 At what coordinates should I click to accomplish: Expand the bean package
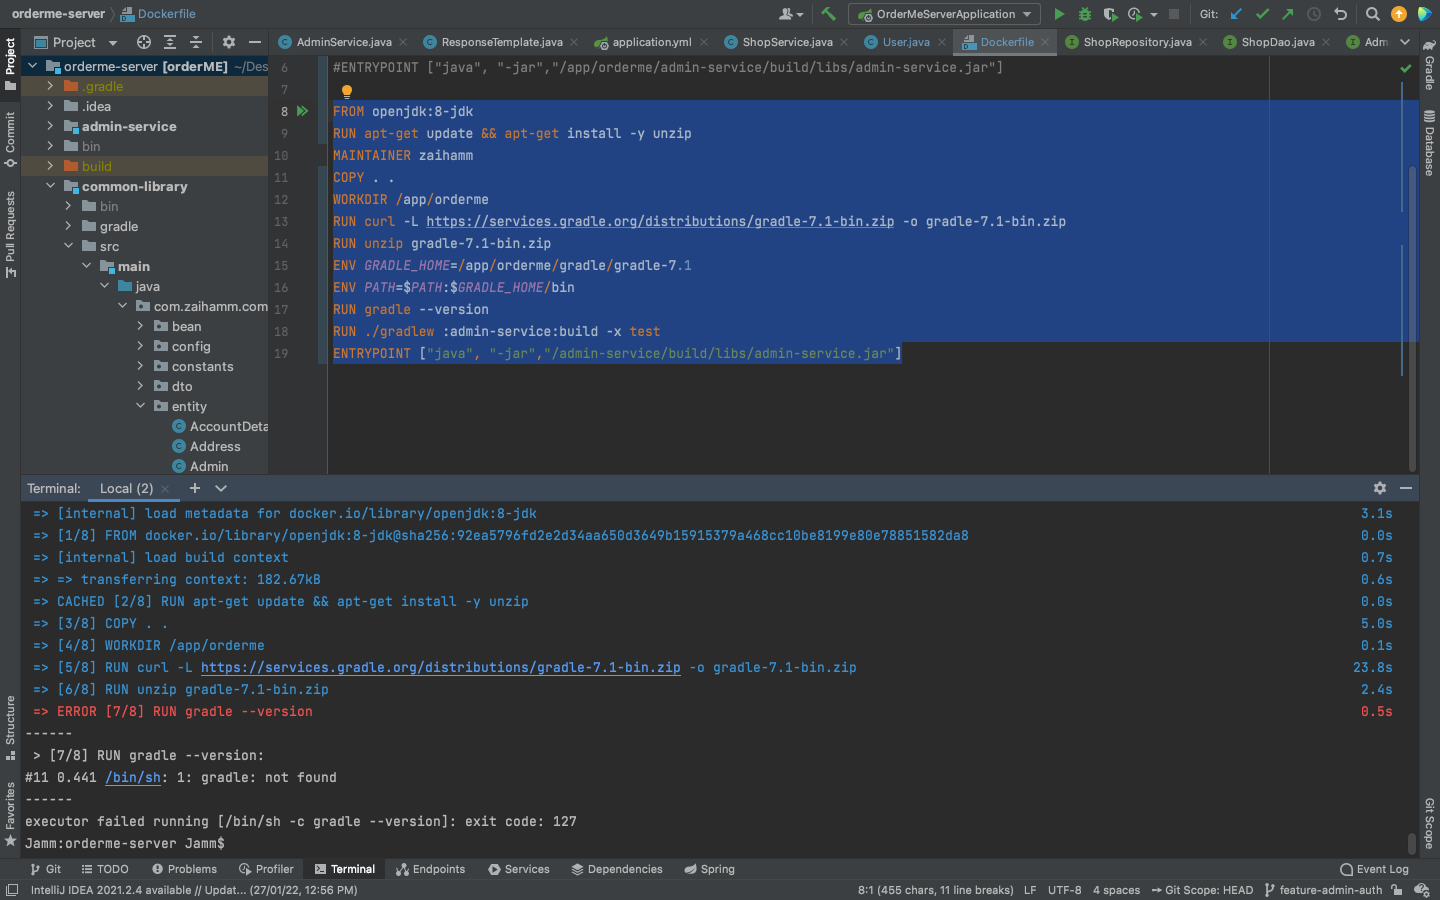click(140, 326)
